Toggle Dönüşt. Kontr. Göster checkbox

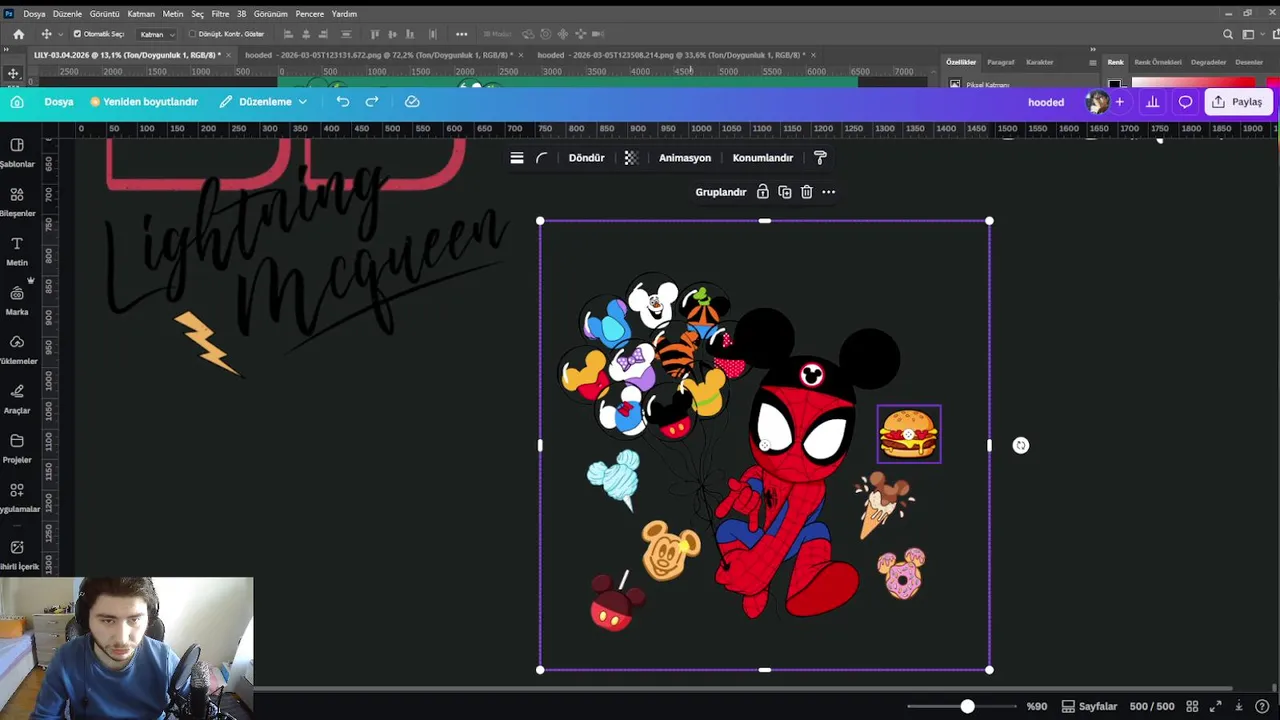pyautogui.click(x=192, y=34)
